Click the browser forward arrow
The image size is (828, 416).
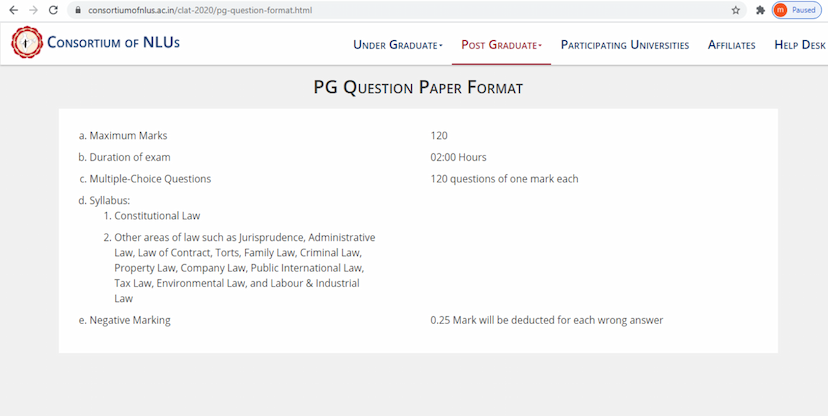click(x=33, y=10)
